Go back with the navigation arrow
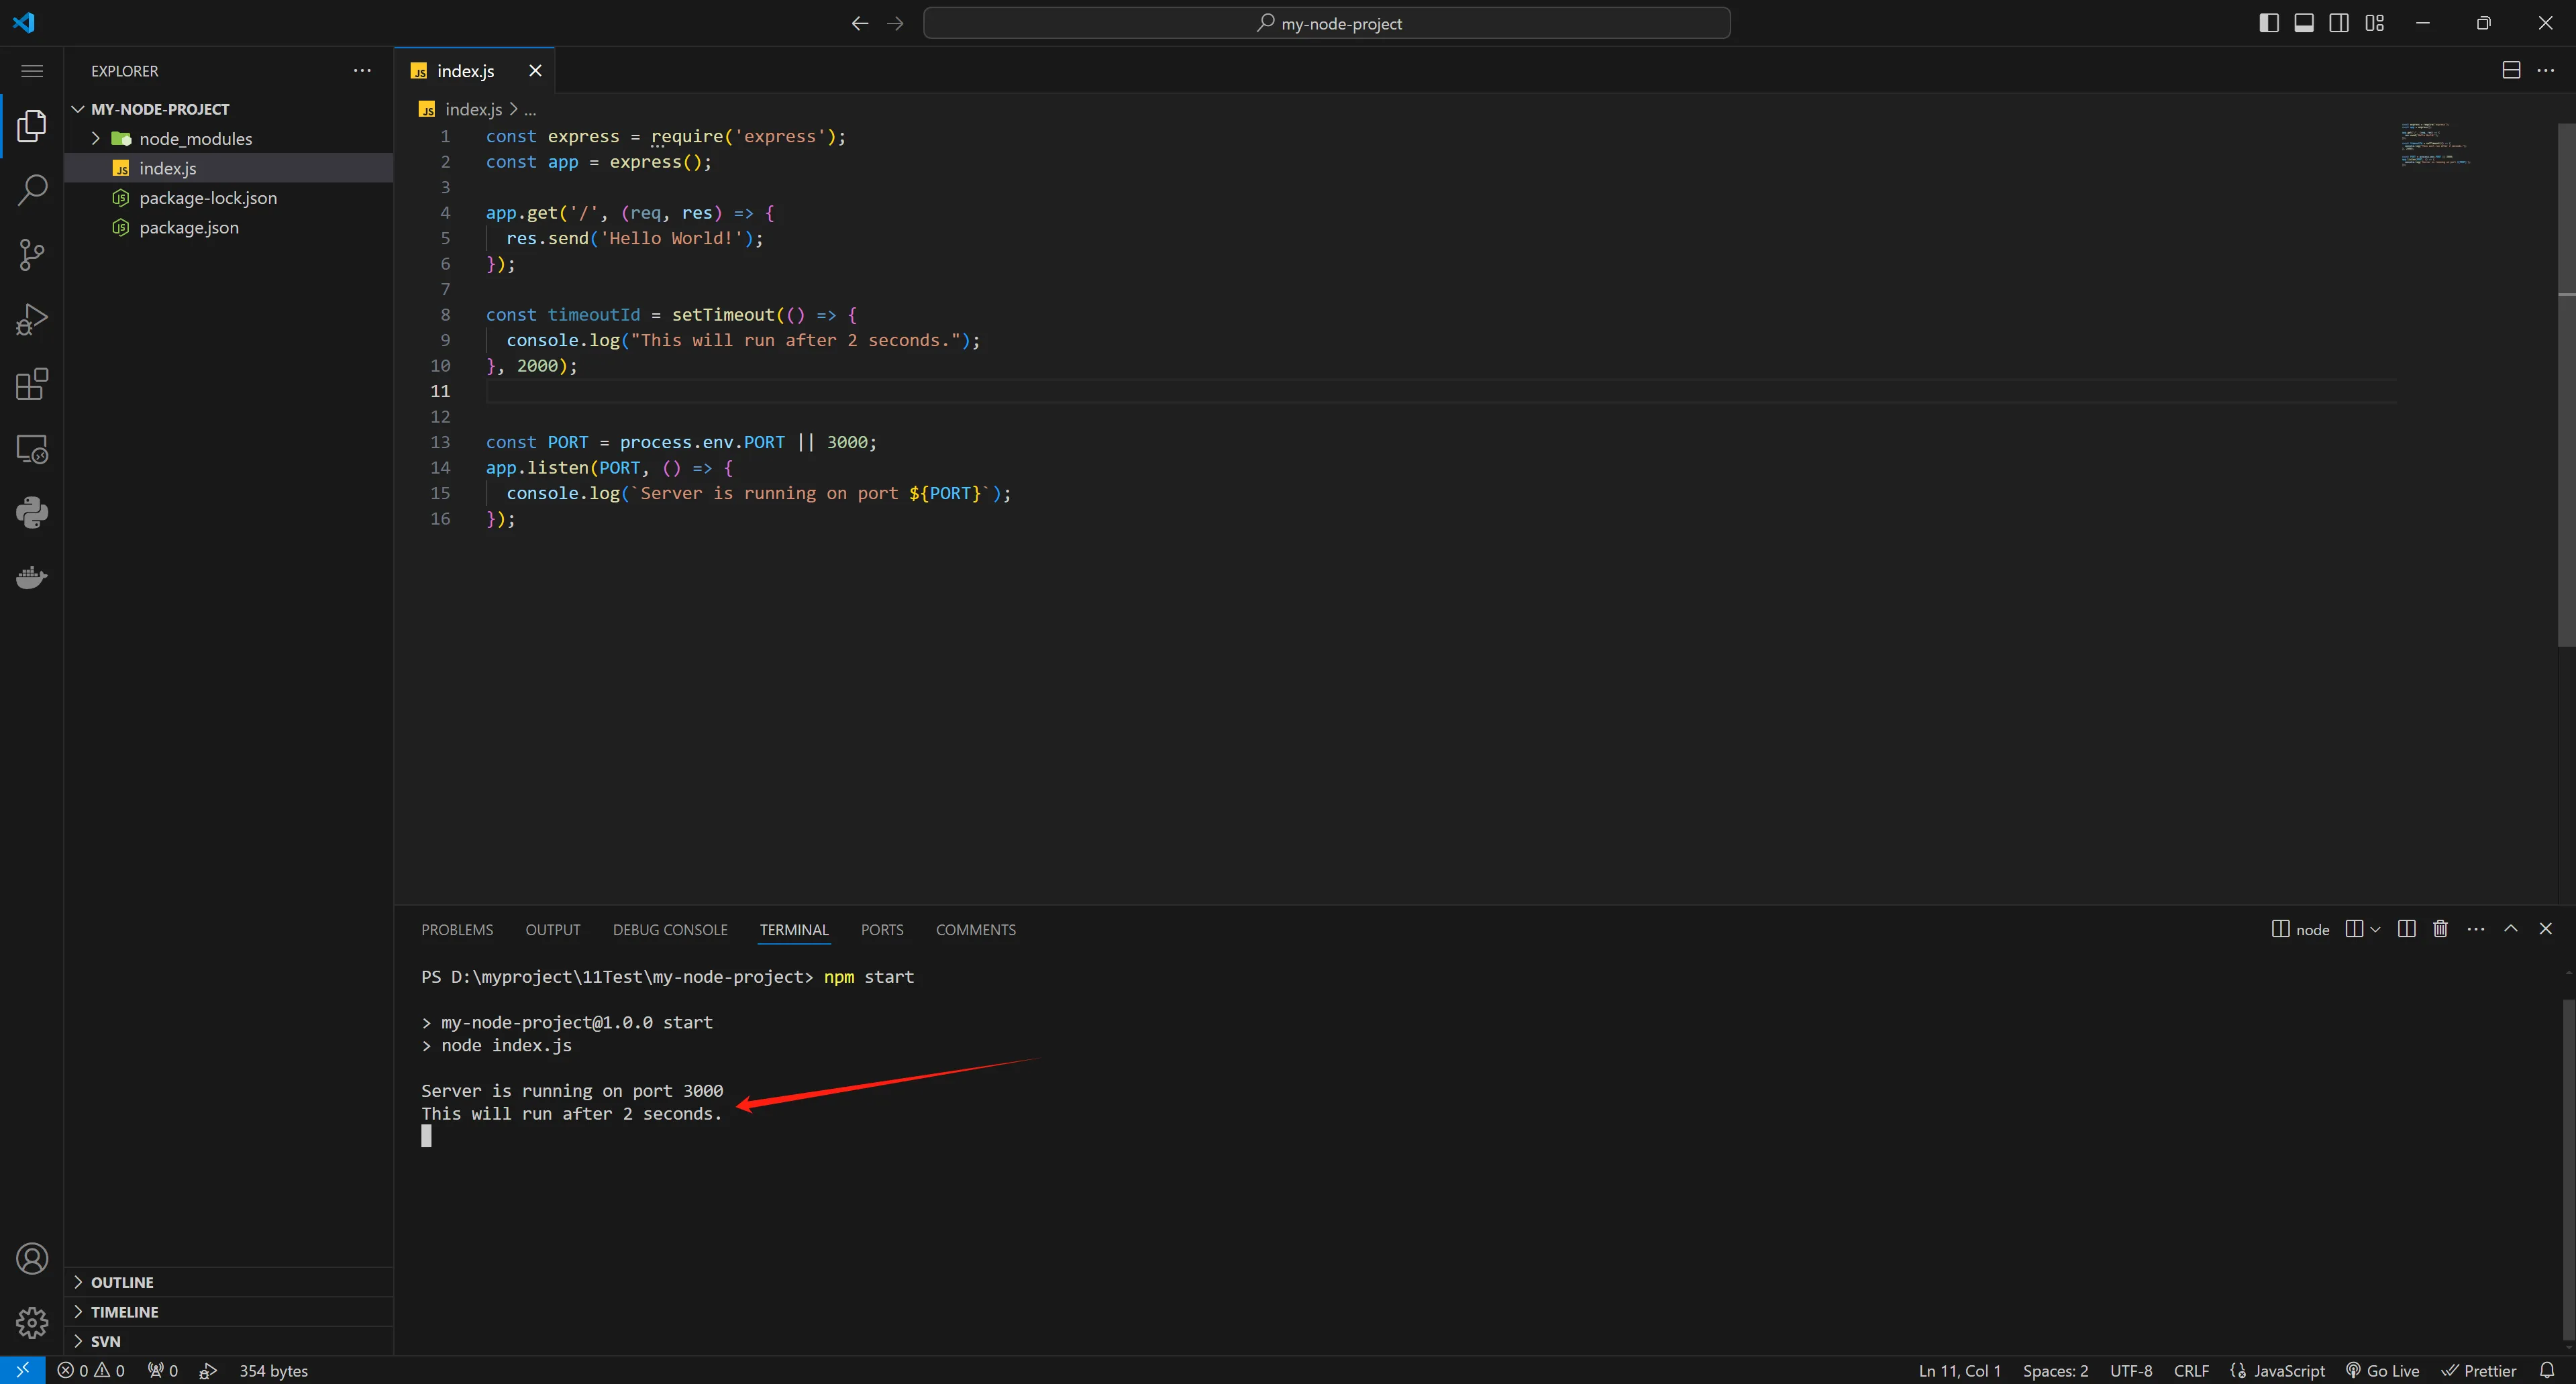Screen dimensions: 2576x1384 (860, 23)
